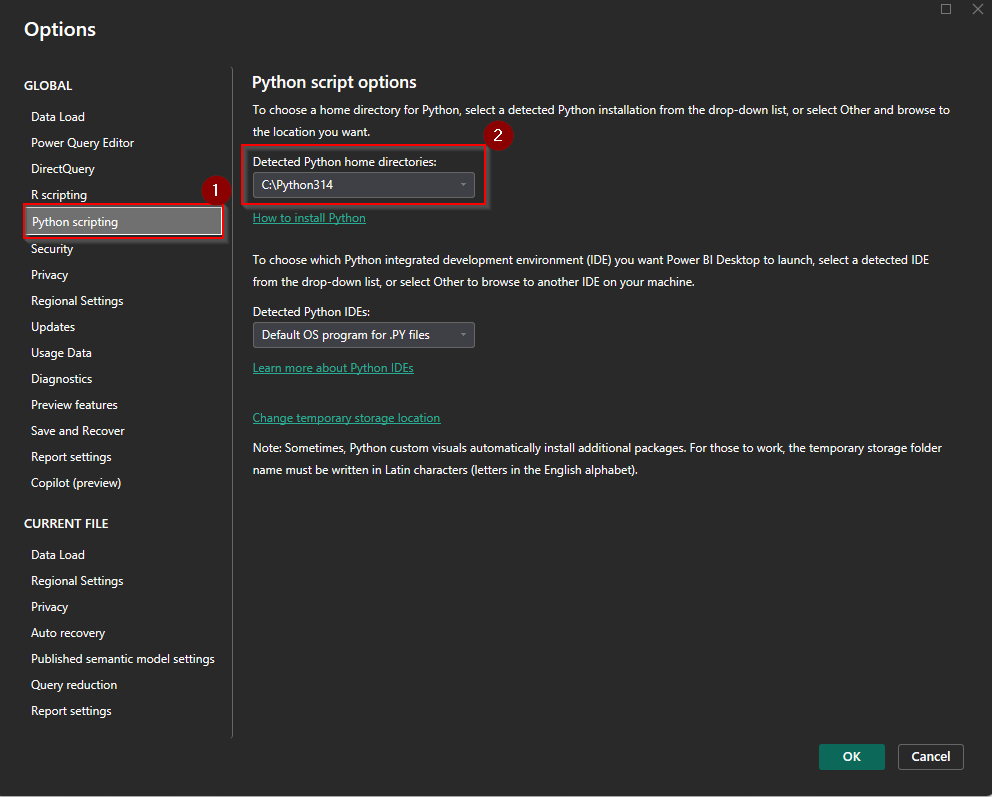Go to Global Data Load settings
This screenshot has height=797, width=992.
point(58,117)
